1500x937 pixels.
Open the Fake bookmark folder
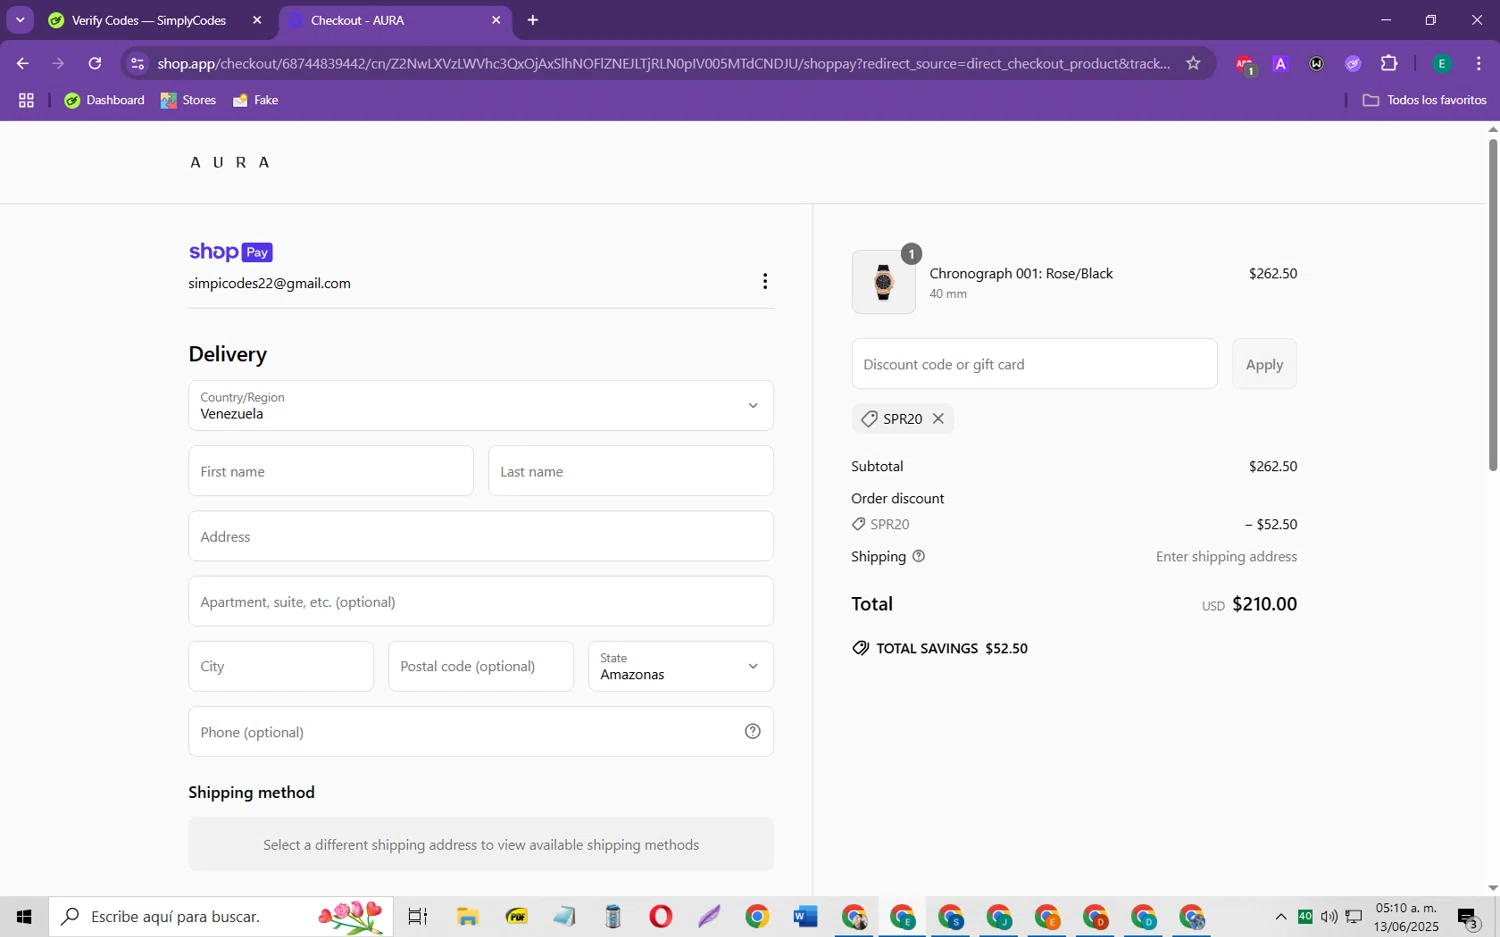click(x=256, y=100)
